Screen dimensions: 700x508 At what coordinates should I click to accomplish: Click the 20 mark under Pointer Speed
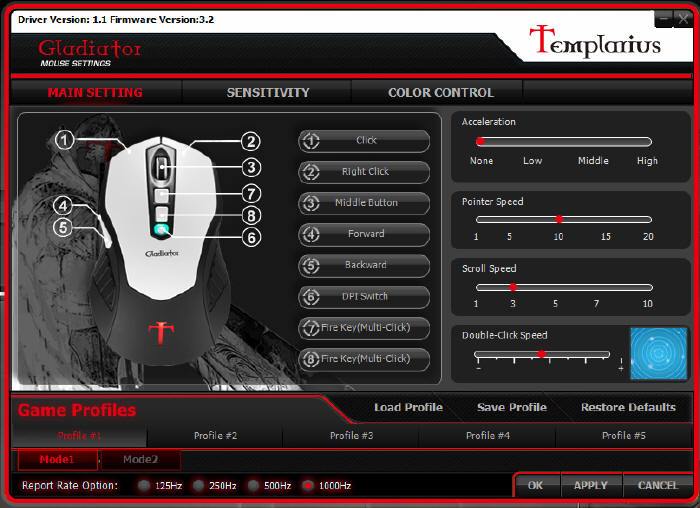tap(648, 237)
